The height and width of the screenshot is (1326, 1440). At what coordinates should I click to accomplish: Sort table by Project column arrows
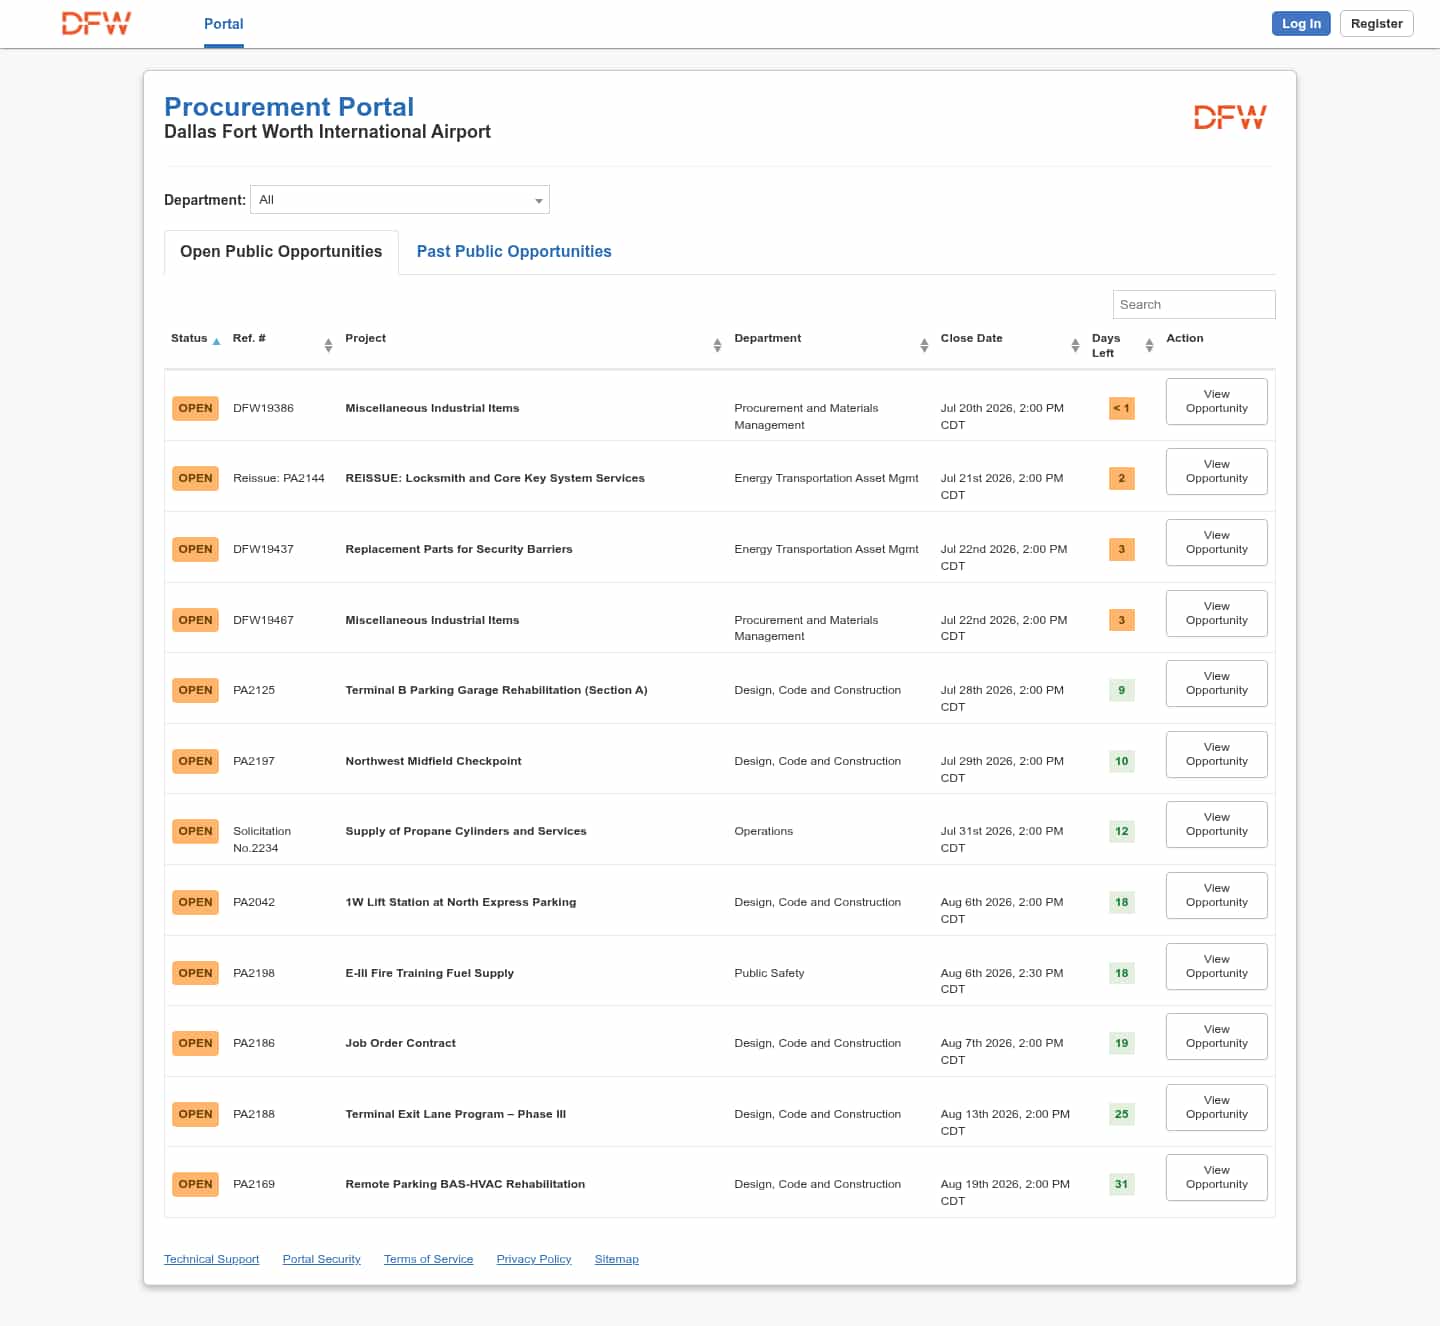[717, 345]
